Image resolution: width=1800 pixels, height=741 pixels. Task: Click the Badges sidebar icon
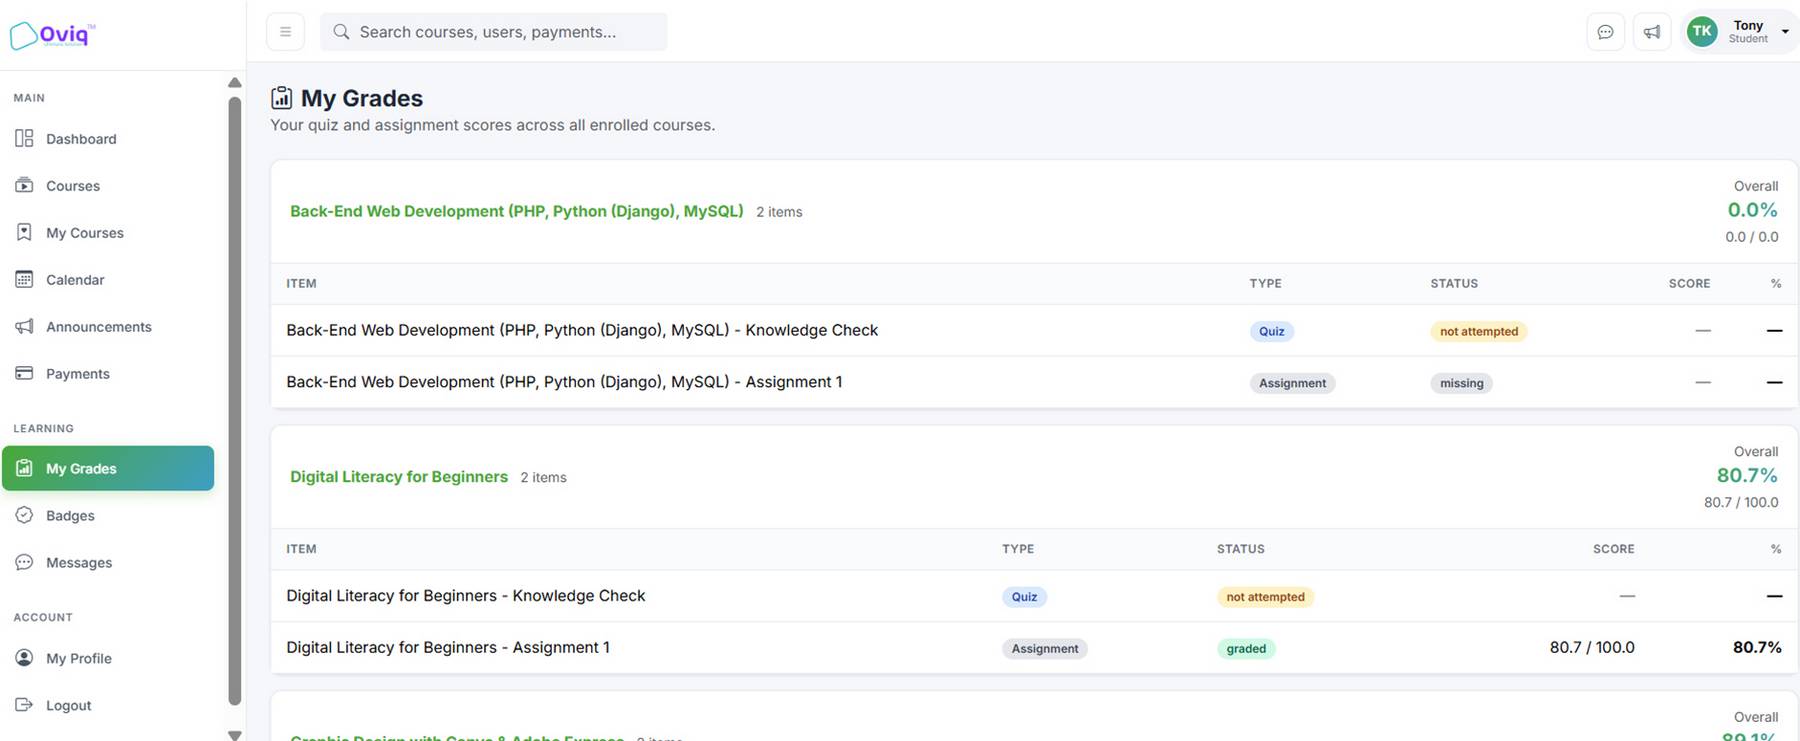click(24, 515)
